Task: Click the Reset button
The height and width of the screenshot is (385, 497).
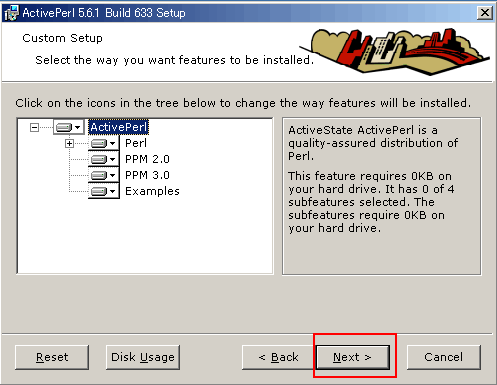Action: point(52,357)
